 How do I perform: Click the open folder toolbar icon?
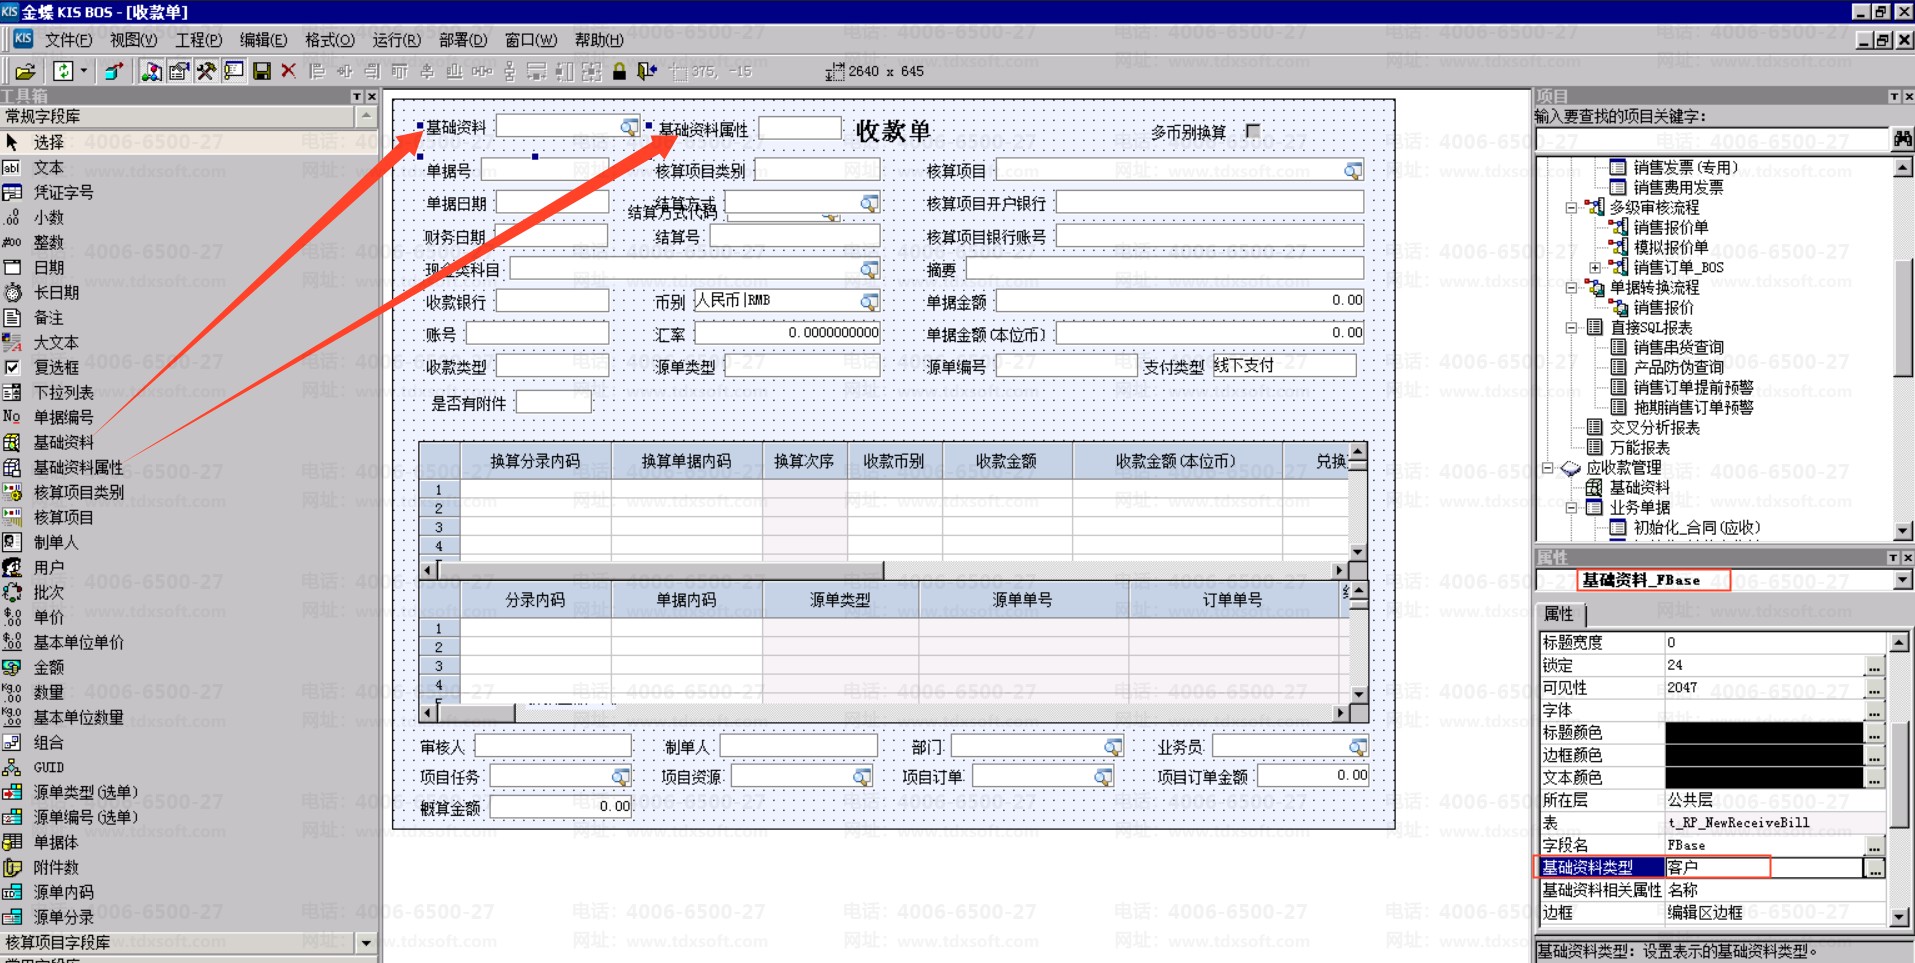click(x=25, y=71)
